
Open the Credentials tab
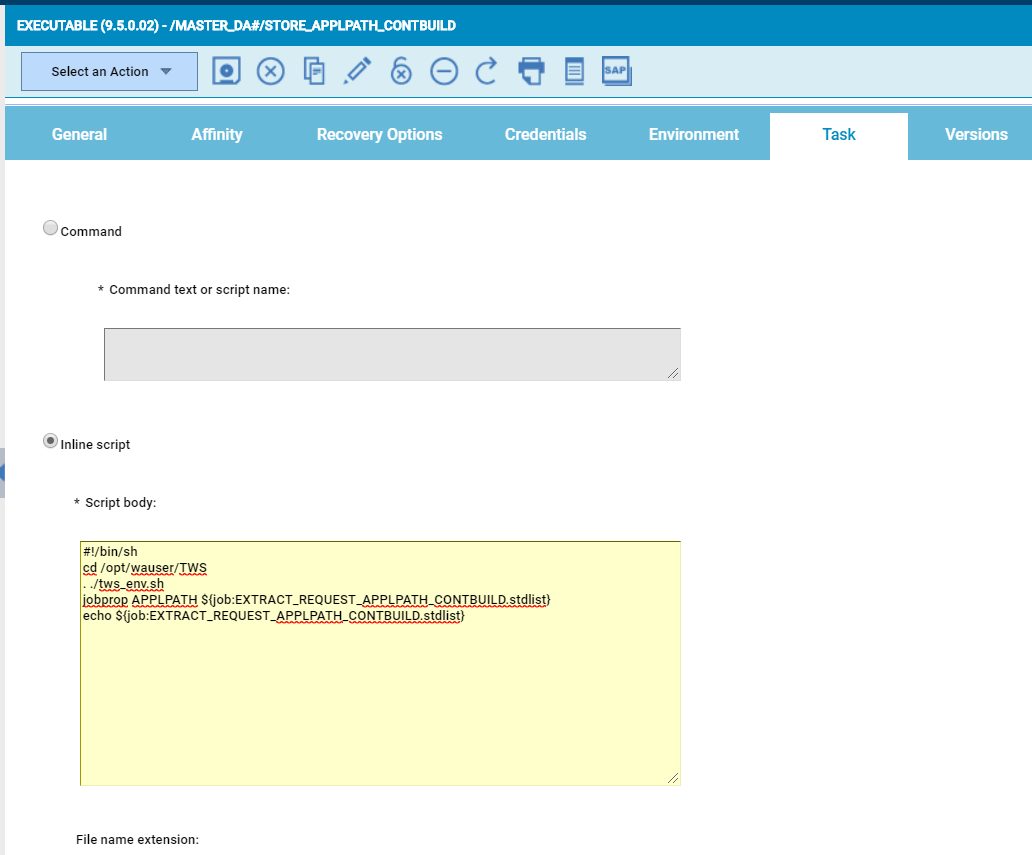[x=545, y=135]
